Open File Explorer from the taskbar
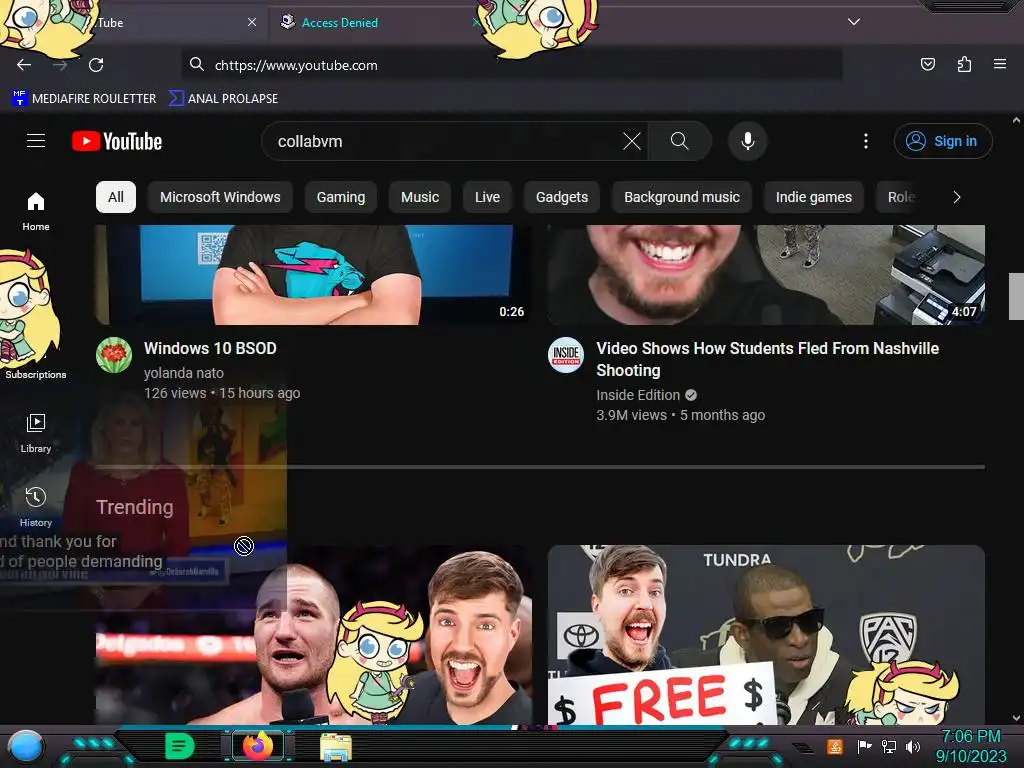This screenshot has height=768, width=1024. click(336, 747)
